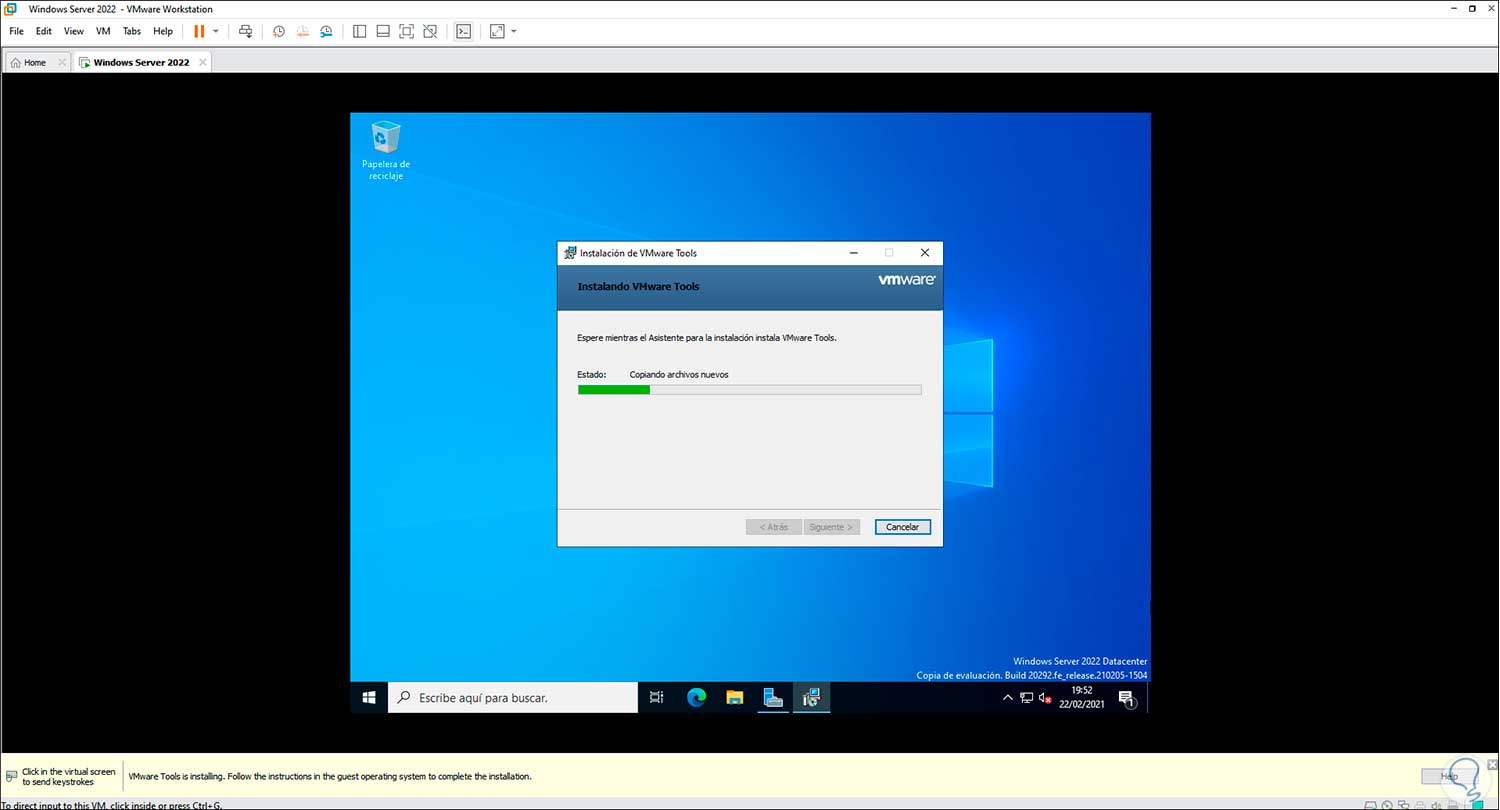Open the Windows Start menu in guest
This screenshot has width=1500, height=810.
369,698
